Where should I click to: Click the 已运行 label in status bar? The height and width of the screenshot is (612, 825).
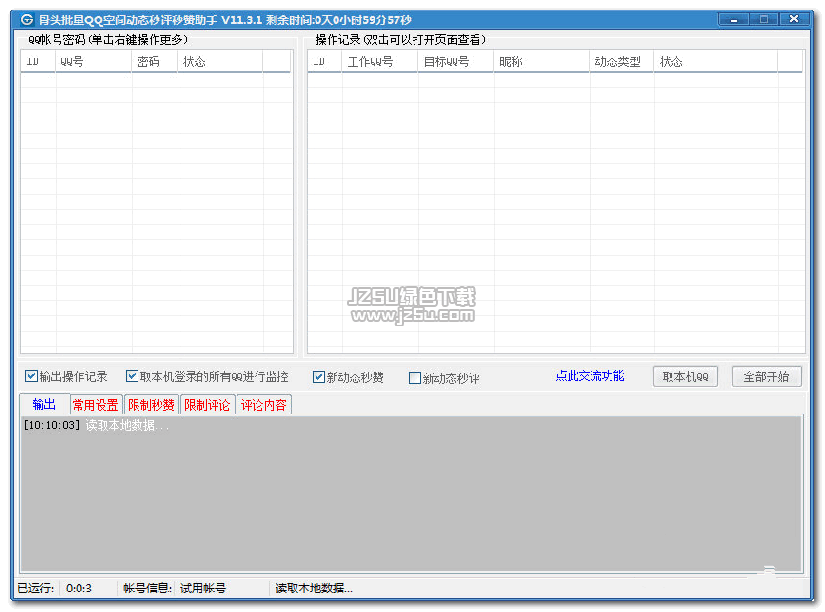[36, 588]
